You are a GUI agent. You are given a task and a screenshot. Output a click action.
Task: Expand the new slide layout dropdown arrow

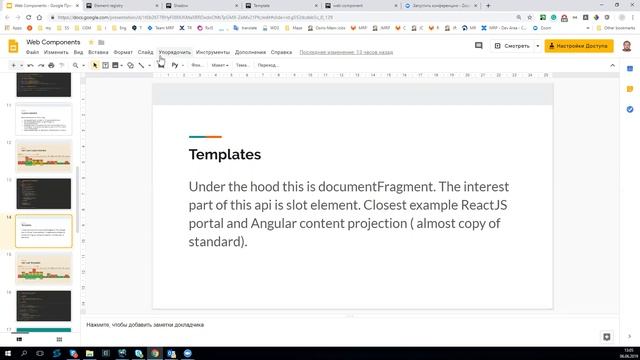click(x=21, y=65)
